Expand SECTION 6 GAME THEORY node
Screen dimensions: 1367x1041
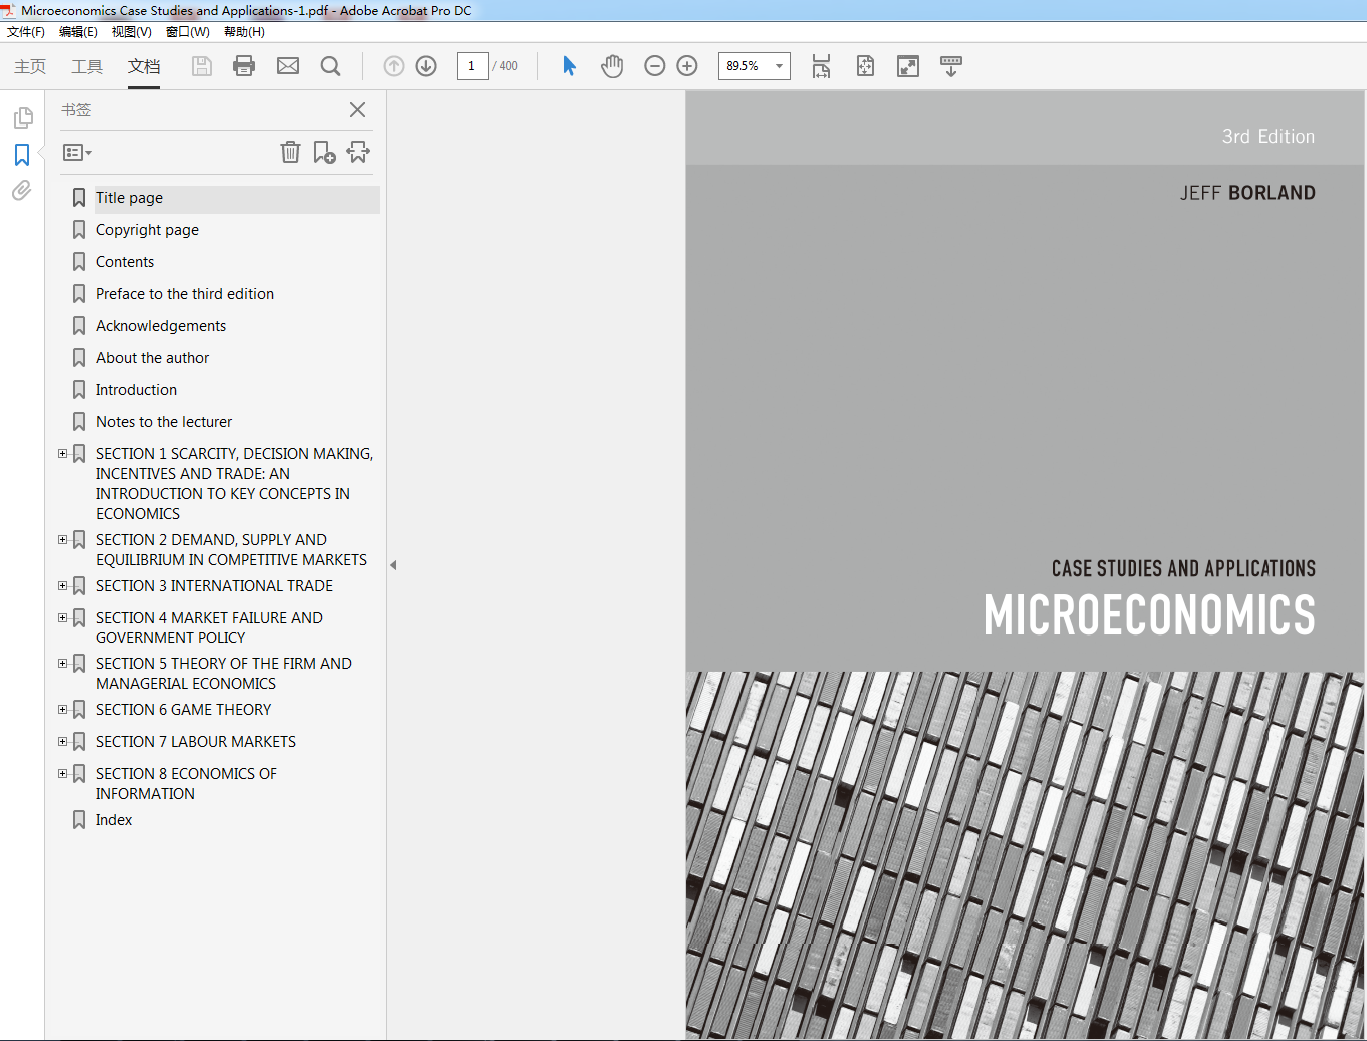[62, 710]
